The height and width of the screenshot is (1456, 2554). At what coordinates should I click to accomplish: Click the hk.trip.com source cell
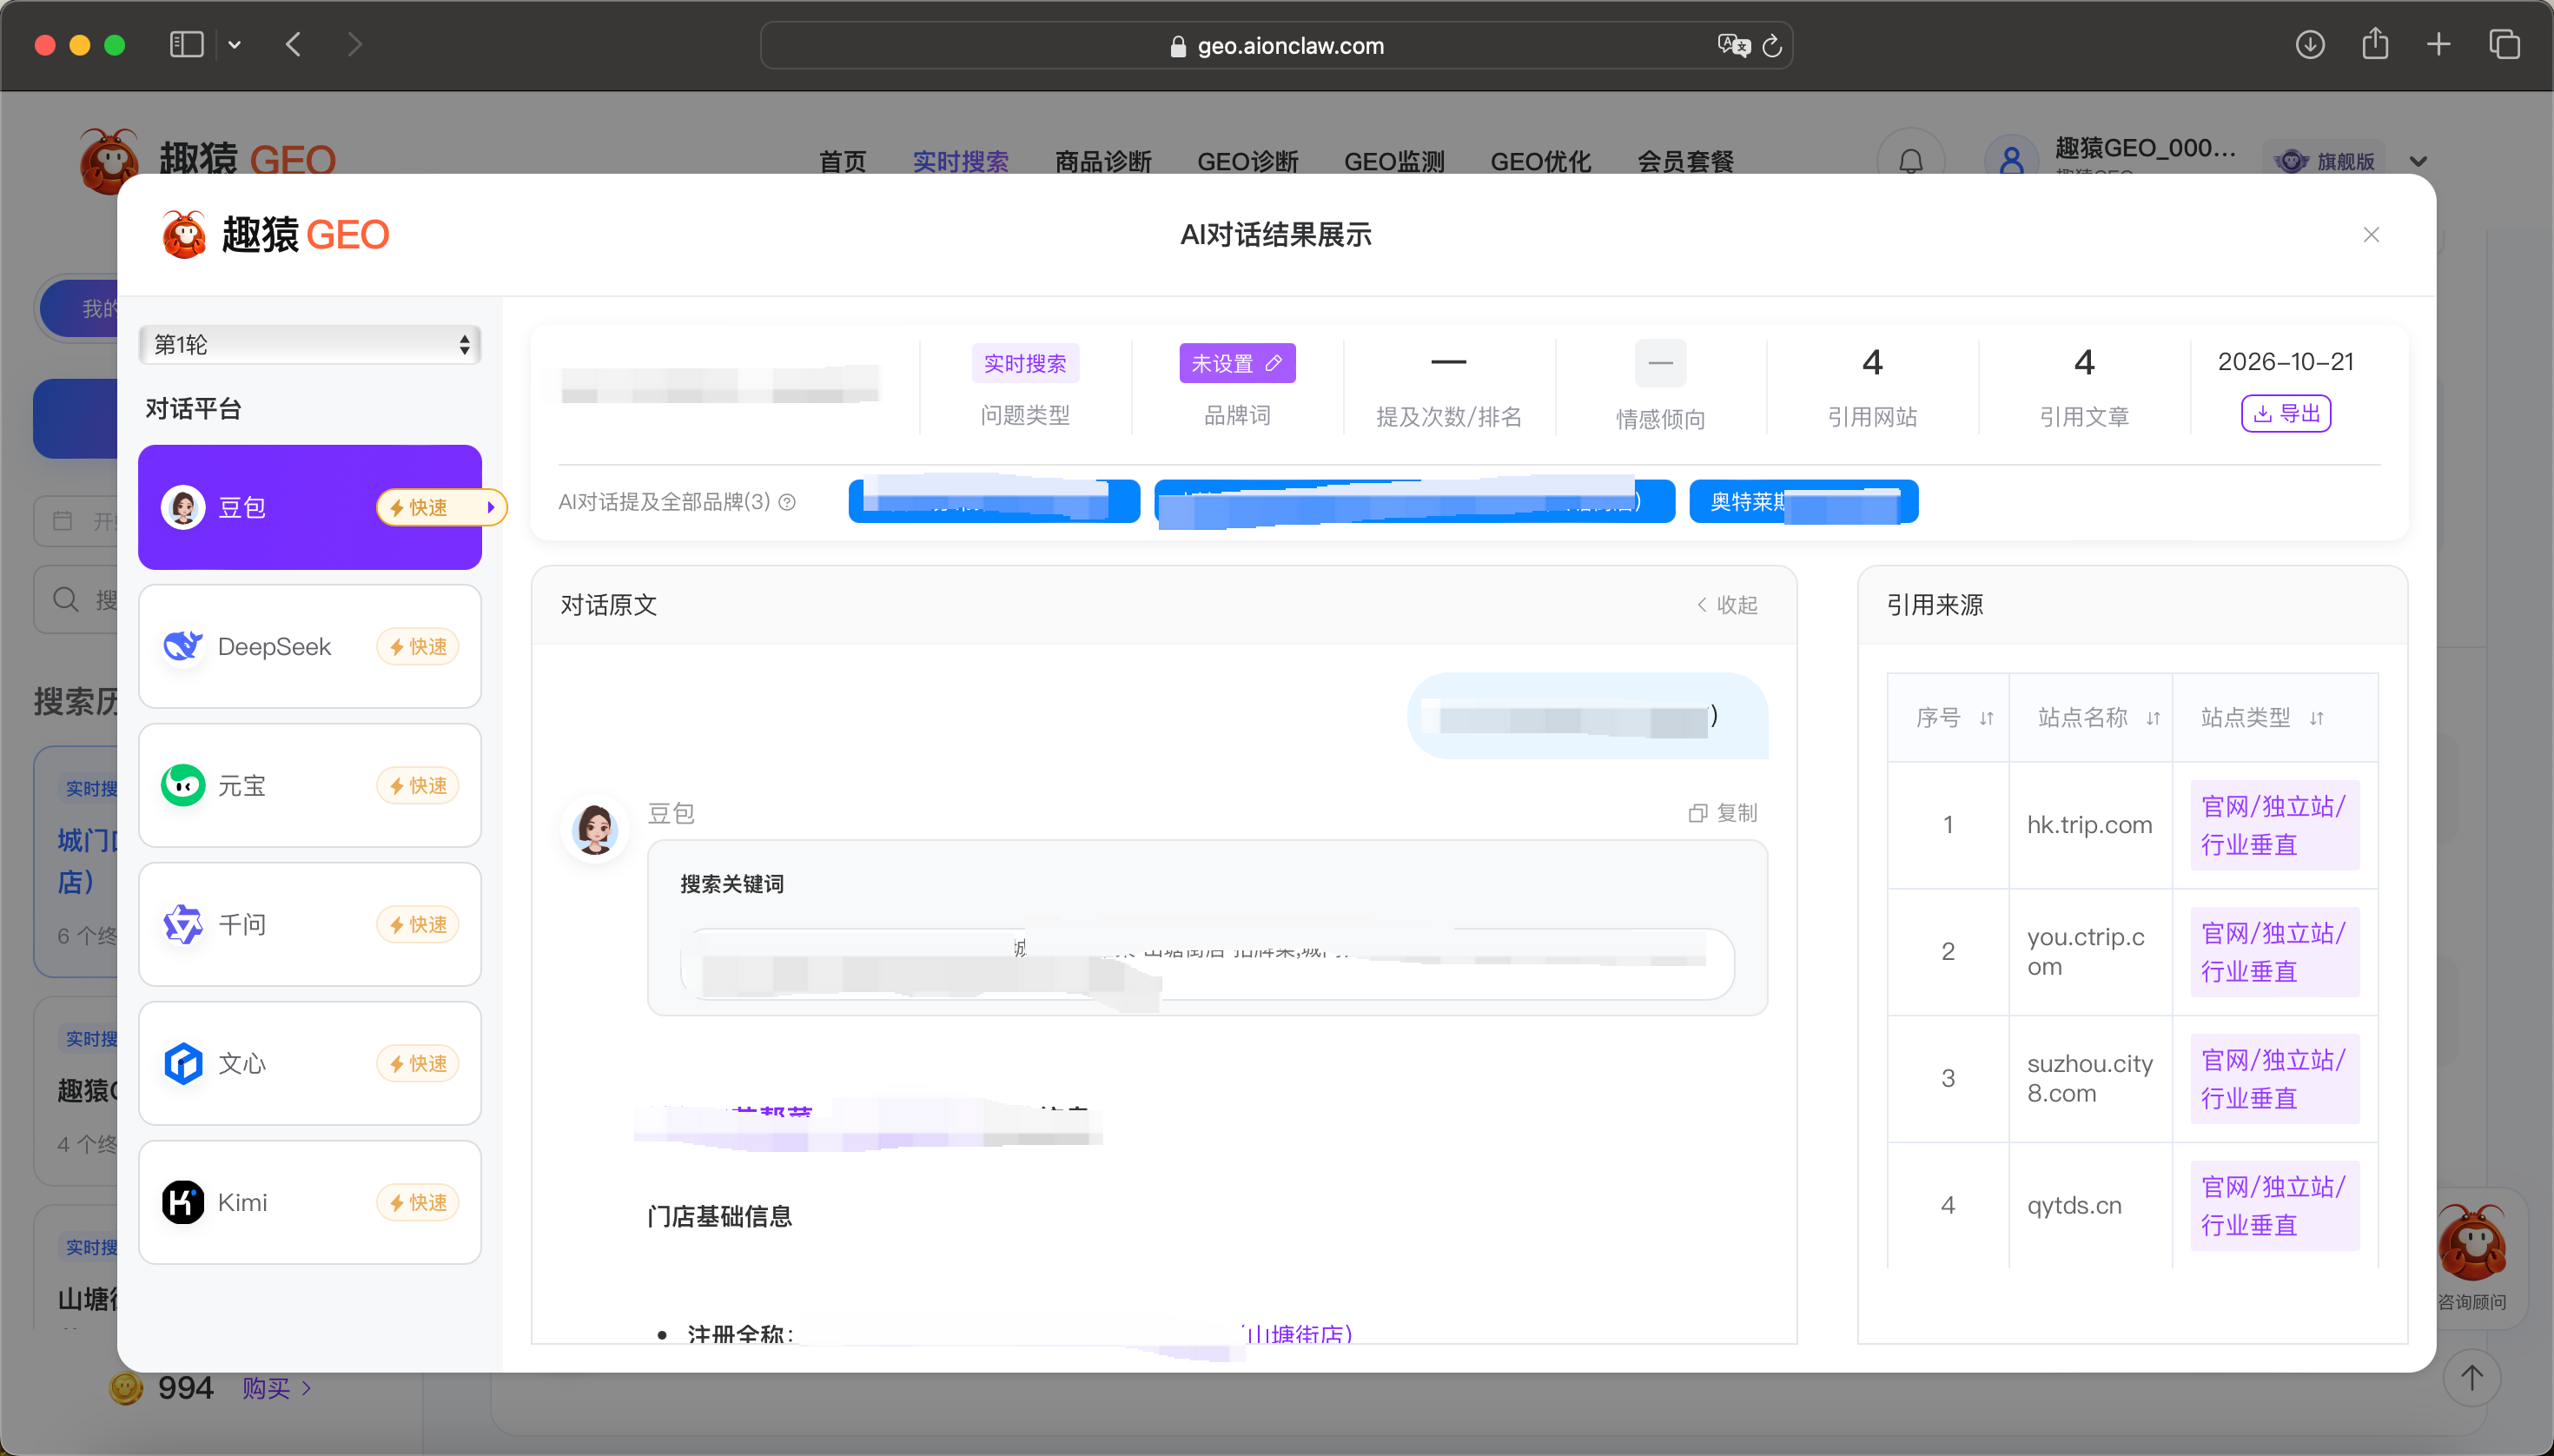[x=2090, y=825]
